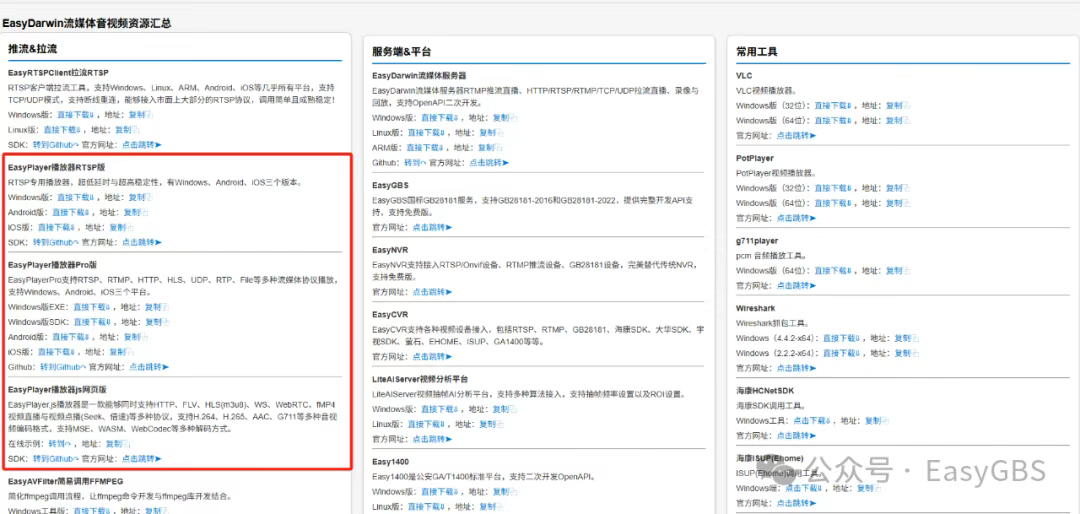The height and width of the screenshot is (514, 1080).
Task: Copy the EasyRTSPClient Linux版 download address
Action: coord(127,130)
